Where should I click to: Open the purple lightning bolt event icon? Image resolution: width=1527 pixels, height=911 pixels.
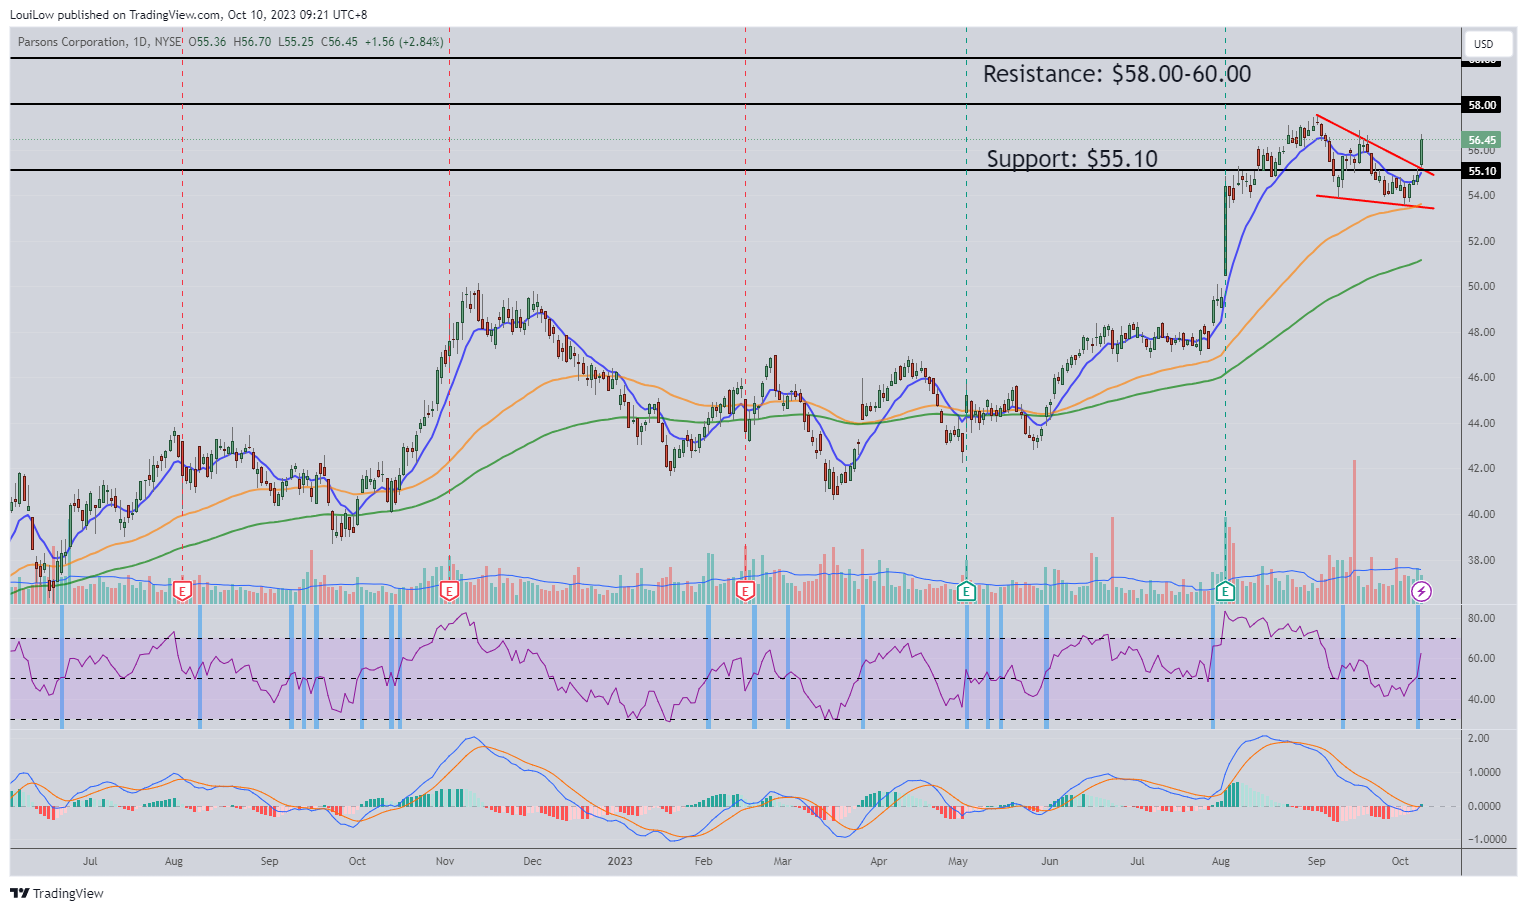click(x=1421, y=592)
